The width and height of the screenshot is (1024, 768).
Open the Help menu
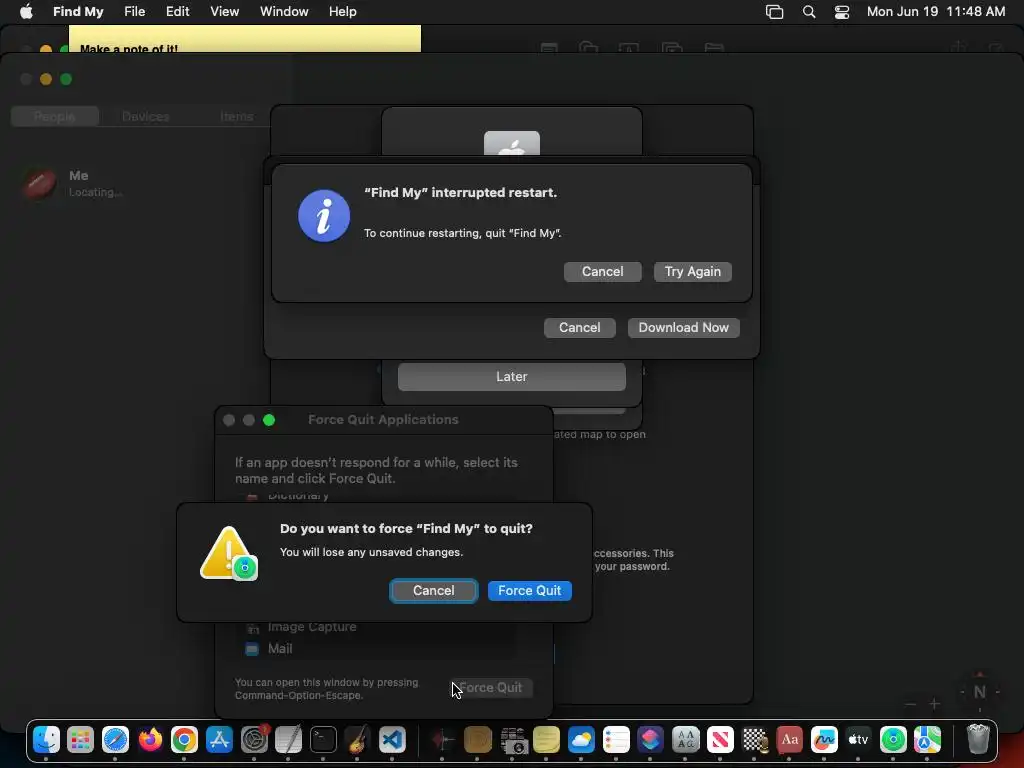tap(342, 12)
